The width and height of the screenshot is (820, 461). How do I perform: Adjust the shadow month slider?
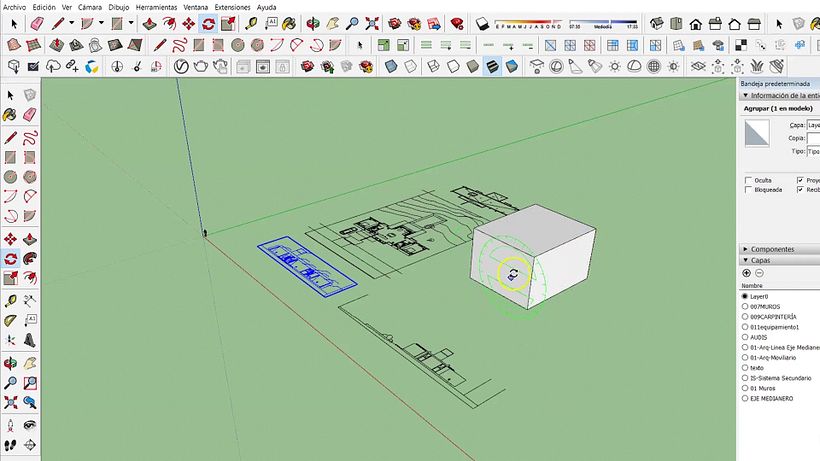pyautogui.click(x=528, y=24)
